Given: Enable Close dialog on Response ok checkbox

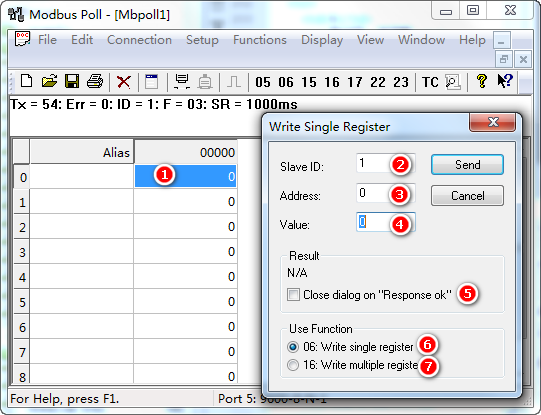Looking at the screenshot, I should click(293, 295).
